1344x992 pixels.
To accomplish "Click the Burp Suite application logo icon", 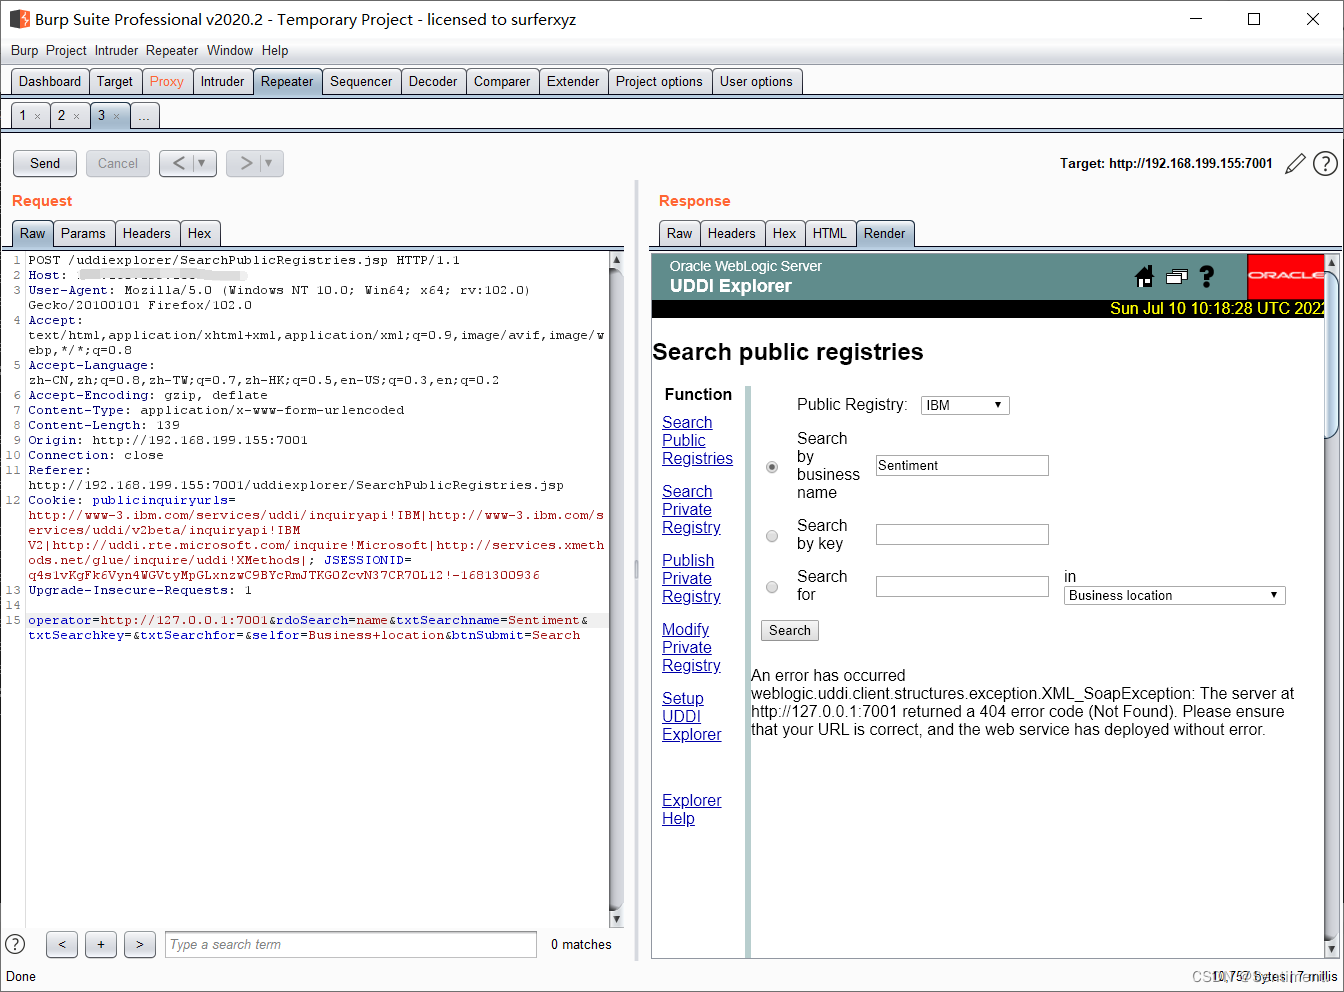I will click(x=19, y=19).
